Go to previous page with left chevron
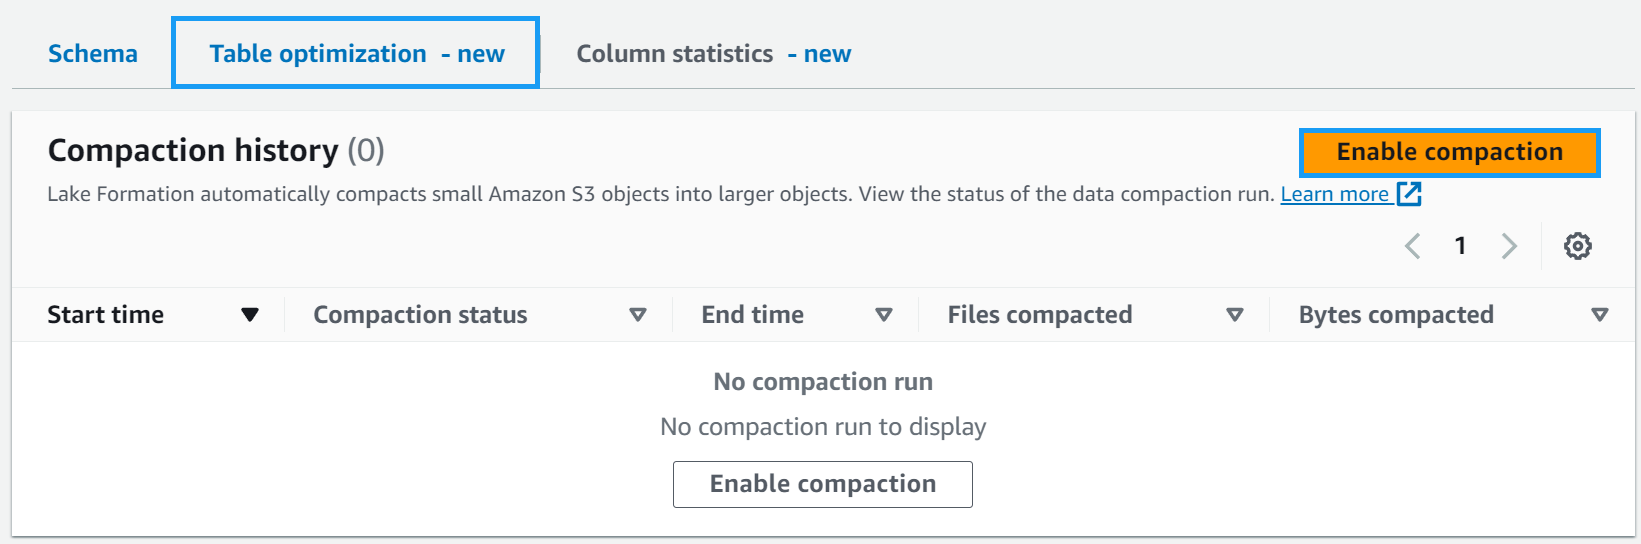The image size is (1641, 544). point(1413,246)
